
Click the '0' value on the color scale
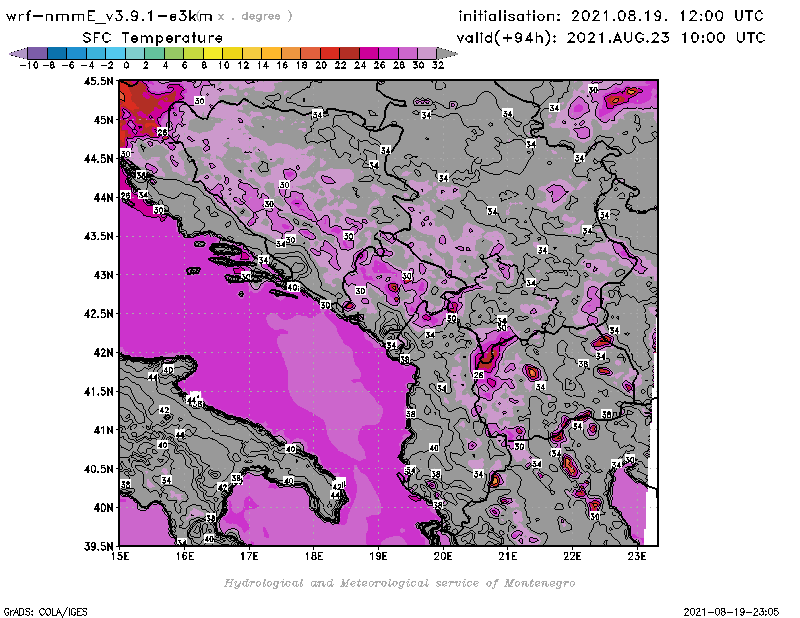tap(127, 65)
